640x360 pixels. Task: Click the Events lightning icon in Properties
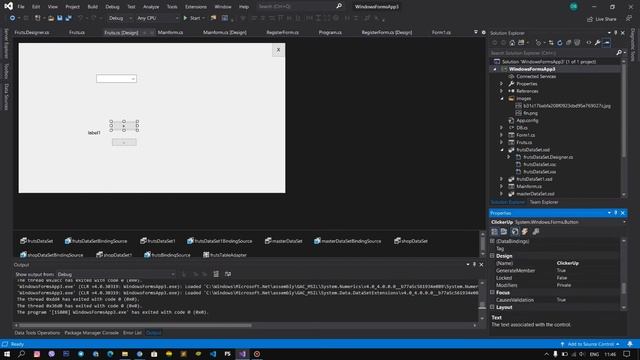[x=525, y=231]
